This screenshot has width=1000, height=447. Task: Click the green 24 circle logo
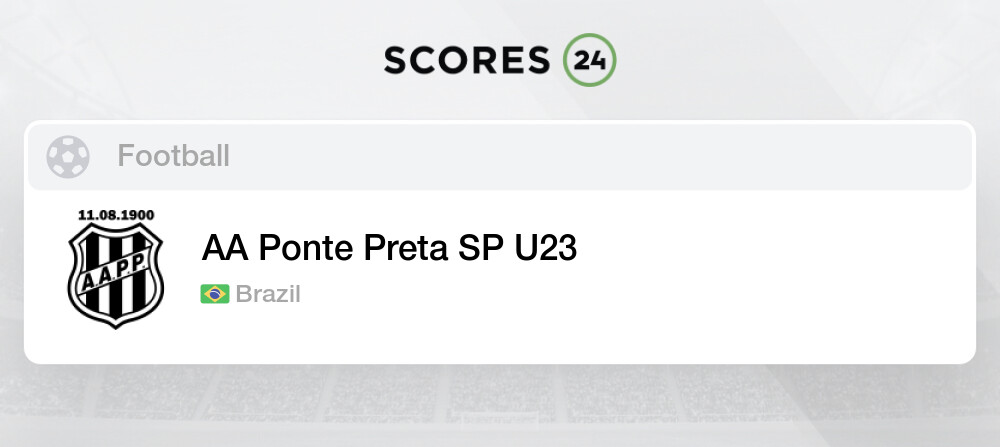pos(589,60)
